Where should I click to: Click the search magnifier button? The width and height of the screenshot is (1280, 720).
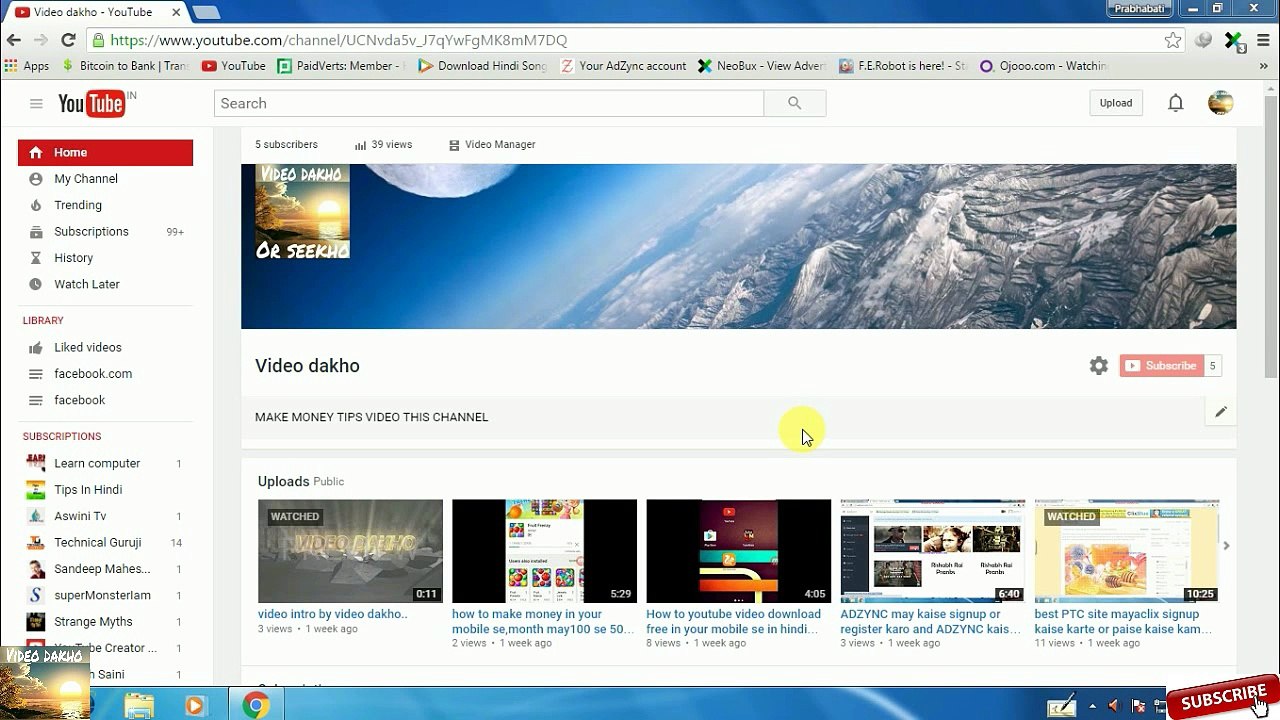point(795,103)
